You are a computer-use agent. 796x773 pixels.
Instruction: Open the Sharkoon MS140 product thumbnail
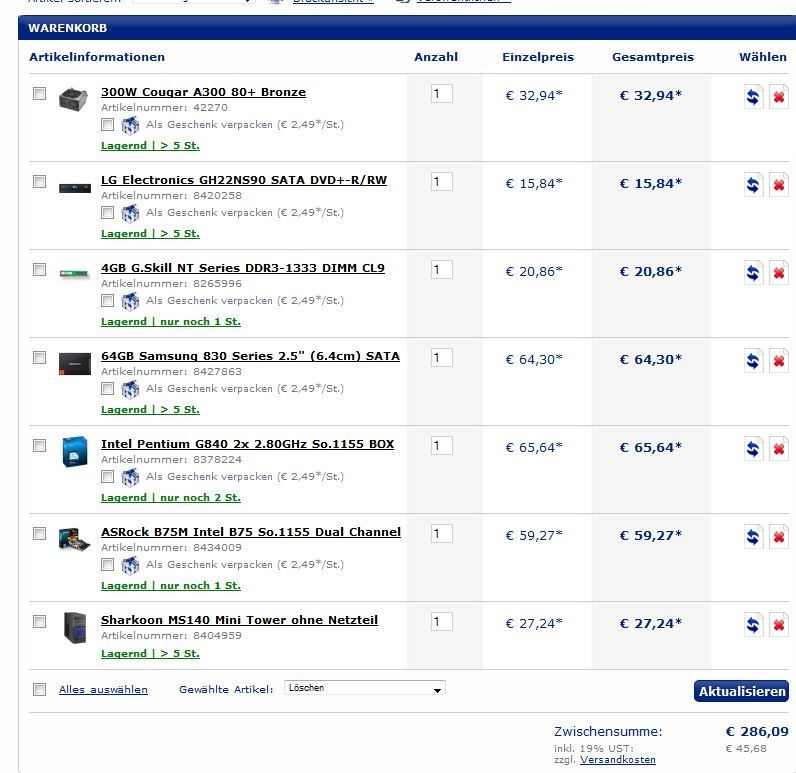tap(74, 627)
